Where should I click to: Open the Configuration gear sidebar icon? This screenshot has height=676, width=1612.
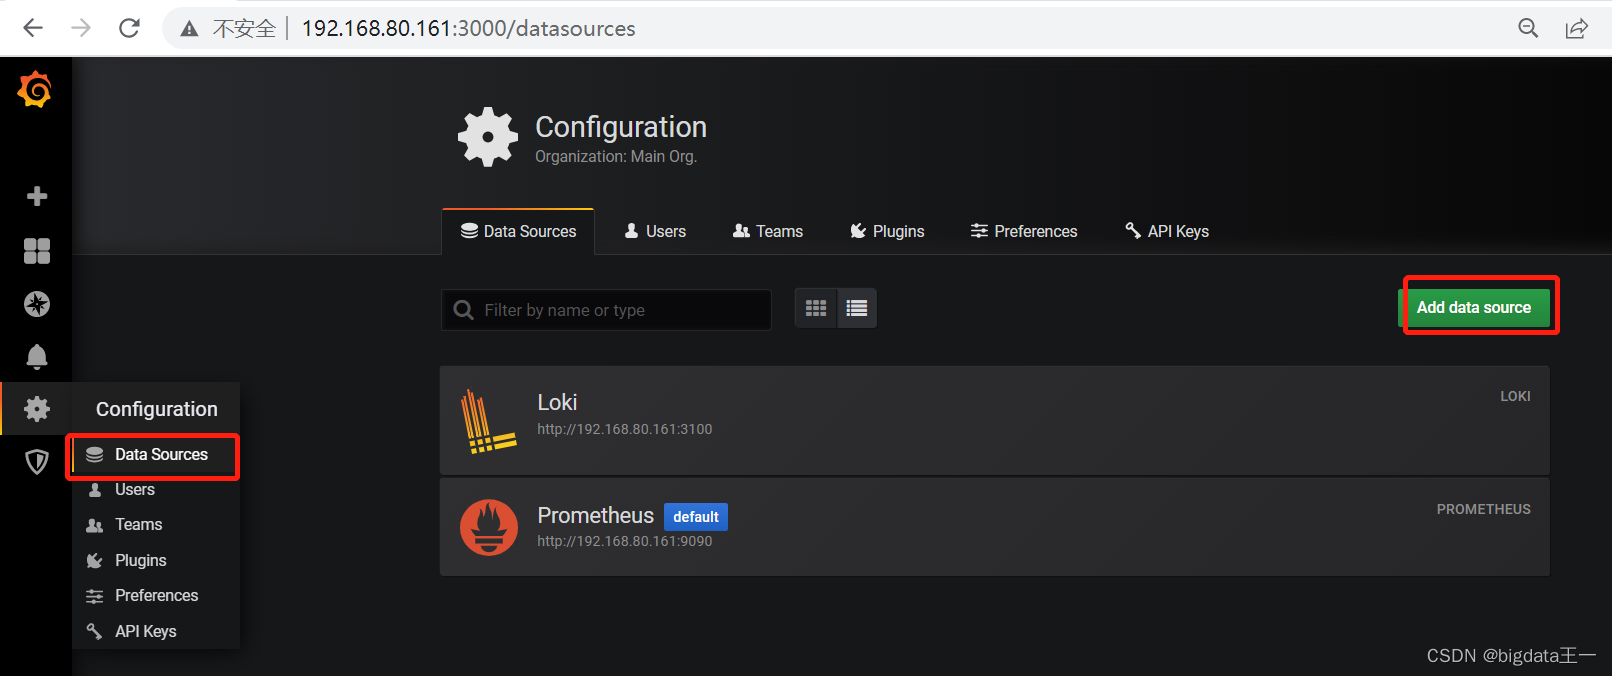(37, 408)
